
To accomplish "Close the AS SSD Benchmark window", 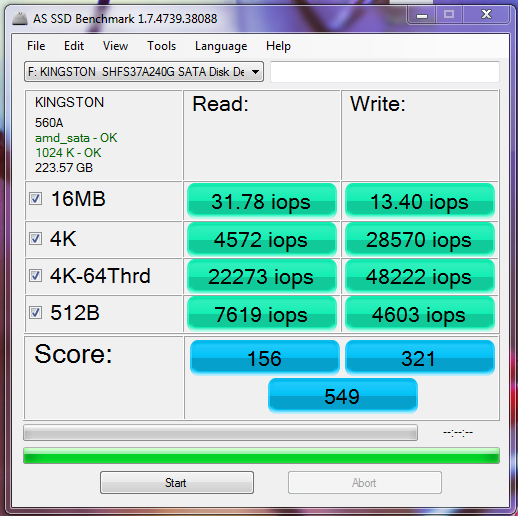I will [x=486, y=15].
